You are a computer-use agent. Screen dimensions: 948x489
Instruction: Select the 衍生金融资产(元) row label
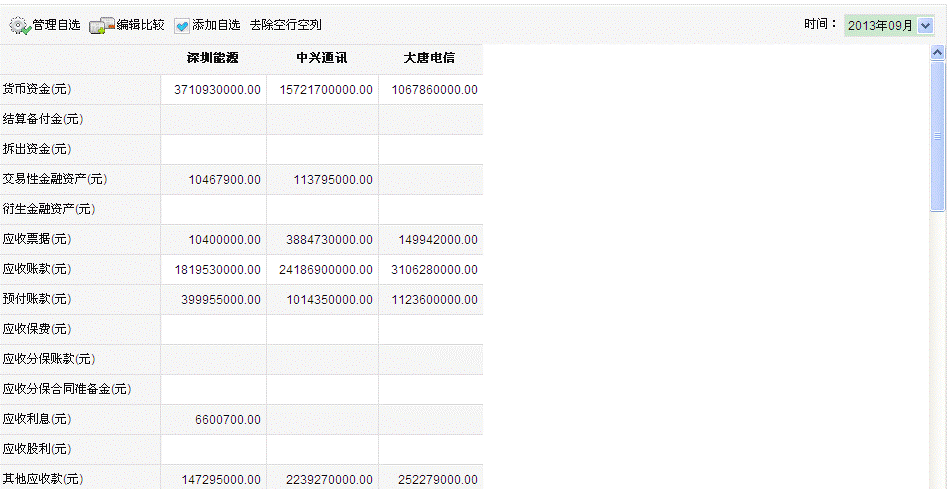point(49,210)
